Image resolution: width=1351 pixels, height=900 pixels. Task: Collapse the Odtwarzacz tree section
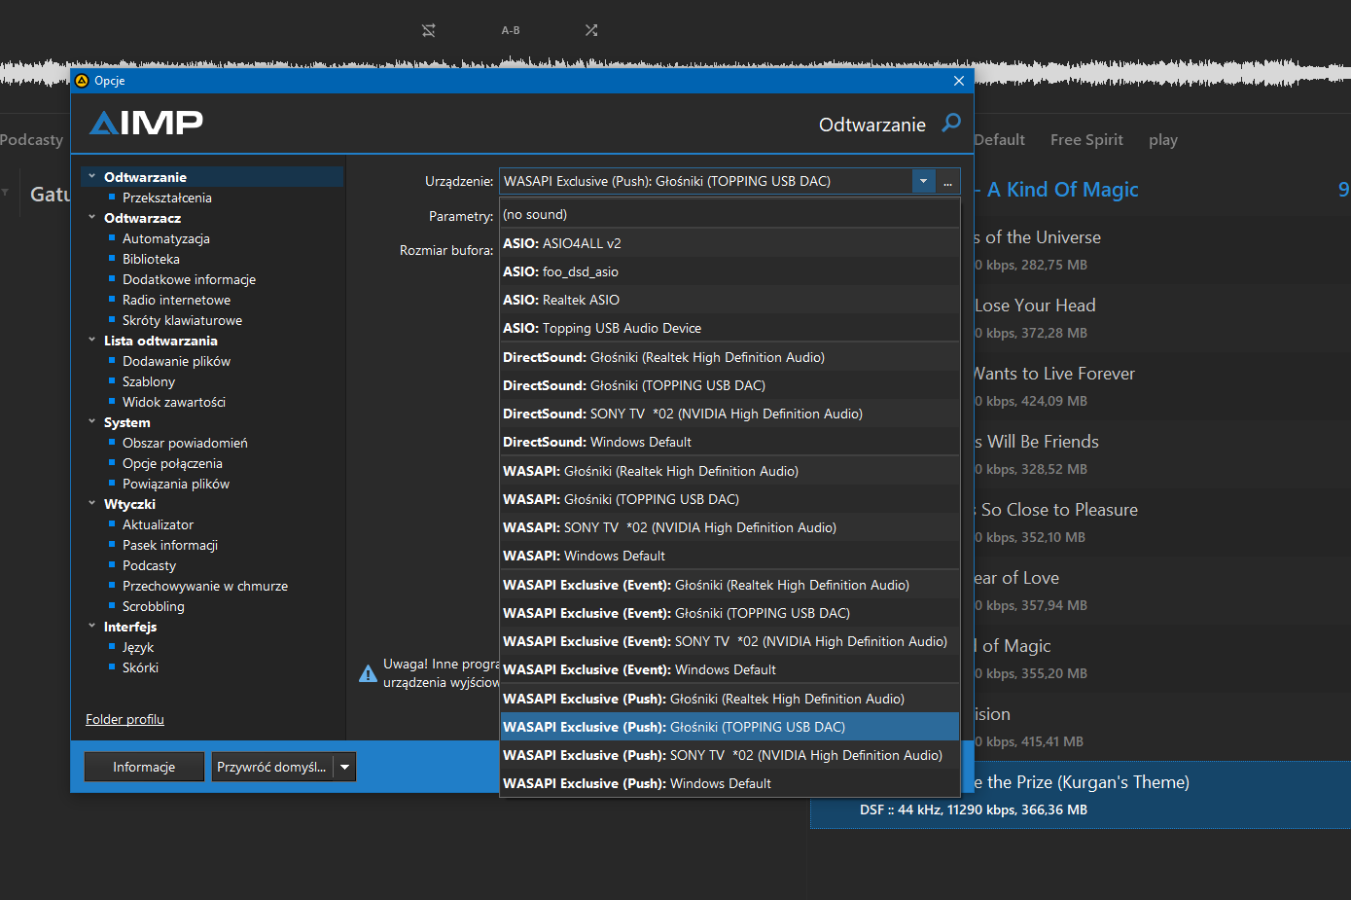pyautogui.click(x=92, y=218)
